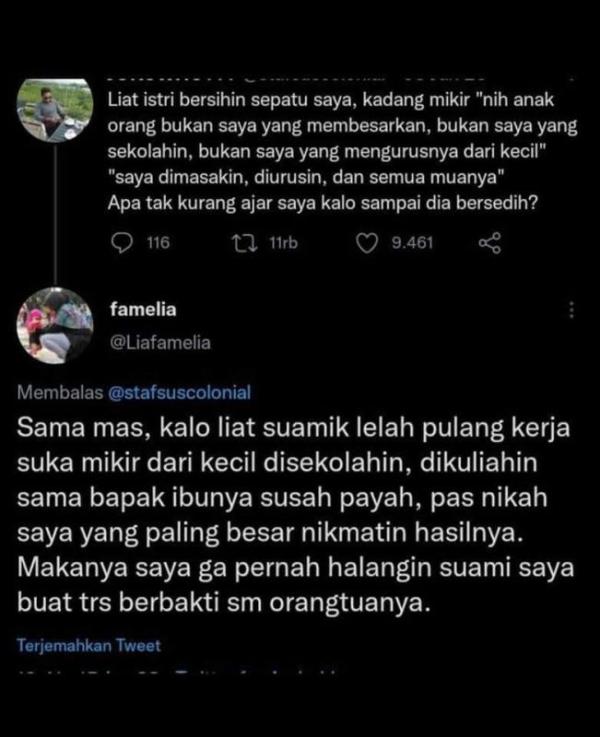Like the original tweet with heart icon

pyautogui.click(x=366, y=243)
